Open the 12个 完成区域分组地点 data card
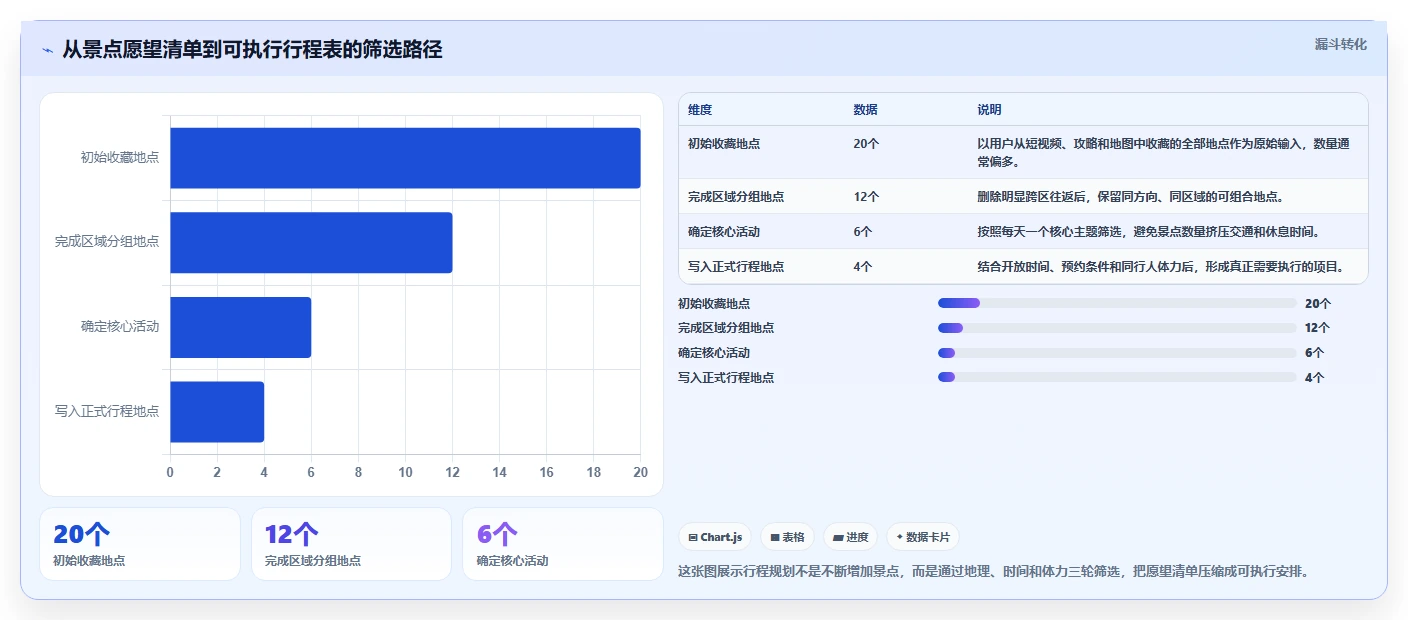 [x=352, y=544]
